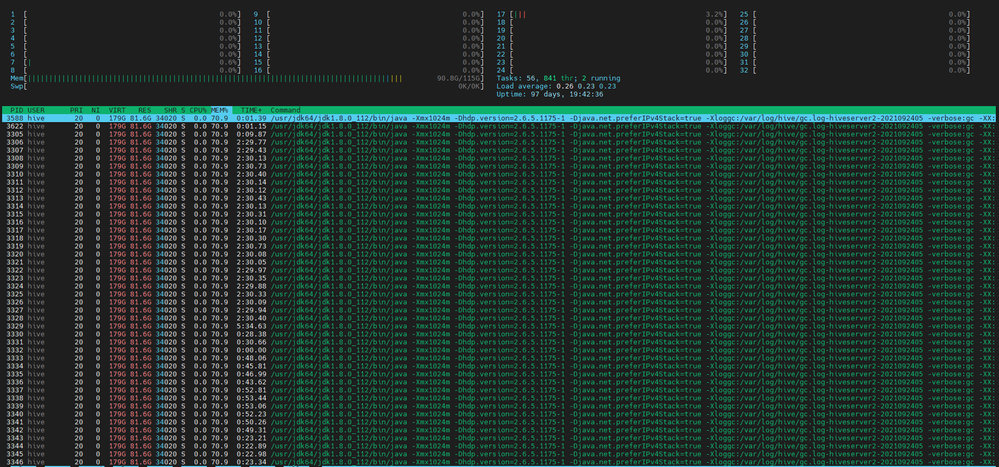Image resolution: width=999 pixels, height=467 pixels.
Task: Click the RES column header
Action: 144,110
